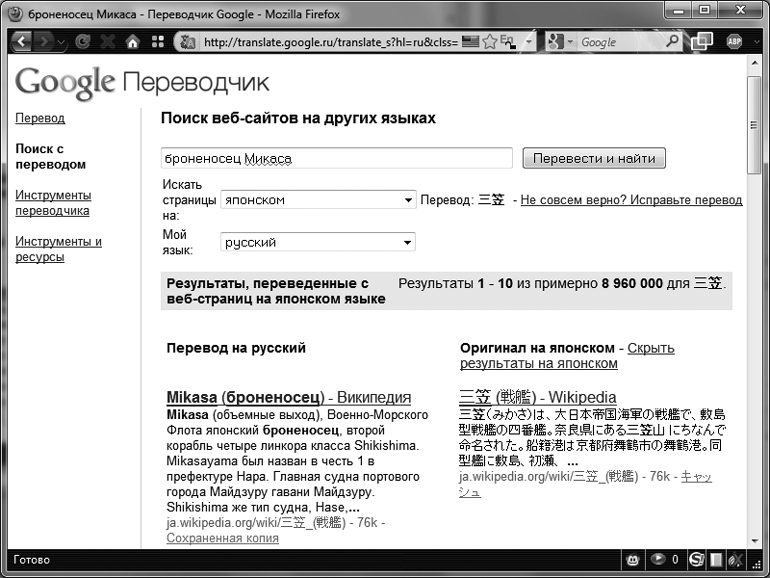Image resolution: width=770 pixels, height=578 pixels.
Task: Click the stop loading X icon
Action: click(107, 42)
